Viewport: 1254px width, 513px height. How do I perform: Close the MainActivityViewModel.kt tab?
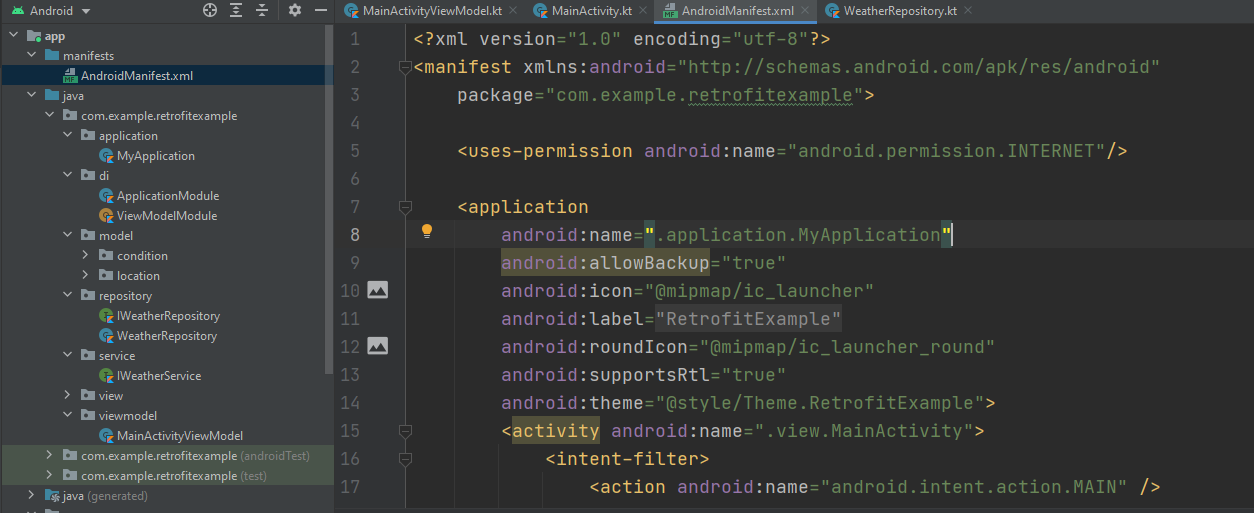click(512, 11)
